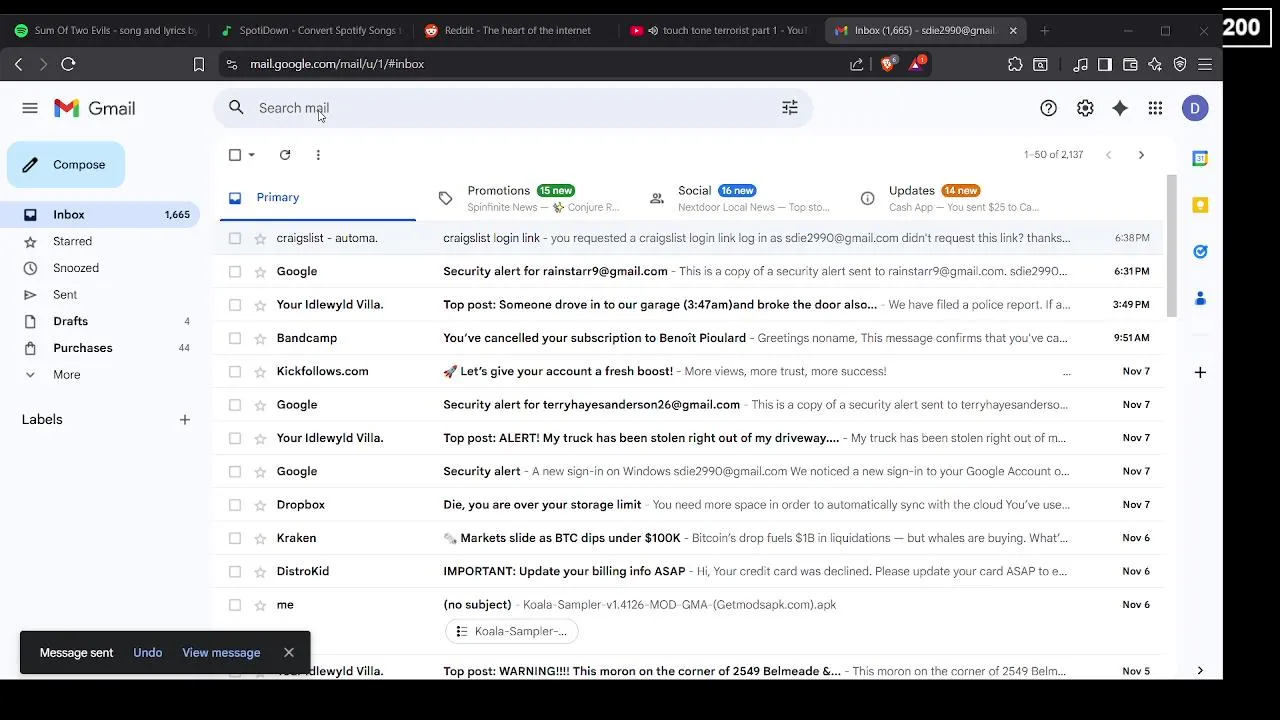Click View message link

tap(221, 653)
